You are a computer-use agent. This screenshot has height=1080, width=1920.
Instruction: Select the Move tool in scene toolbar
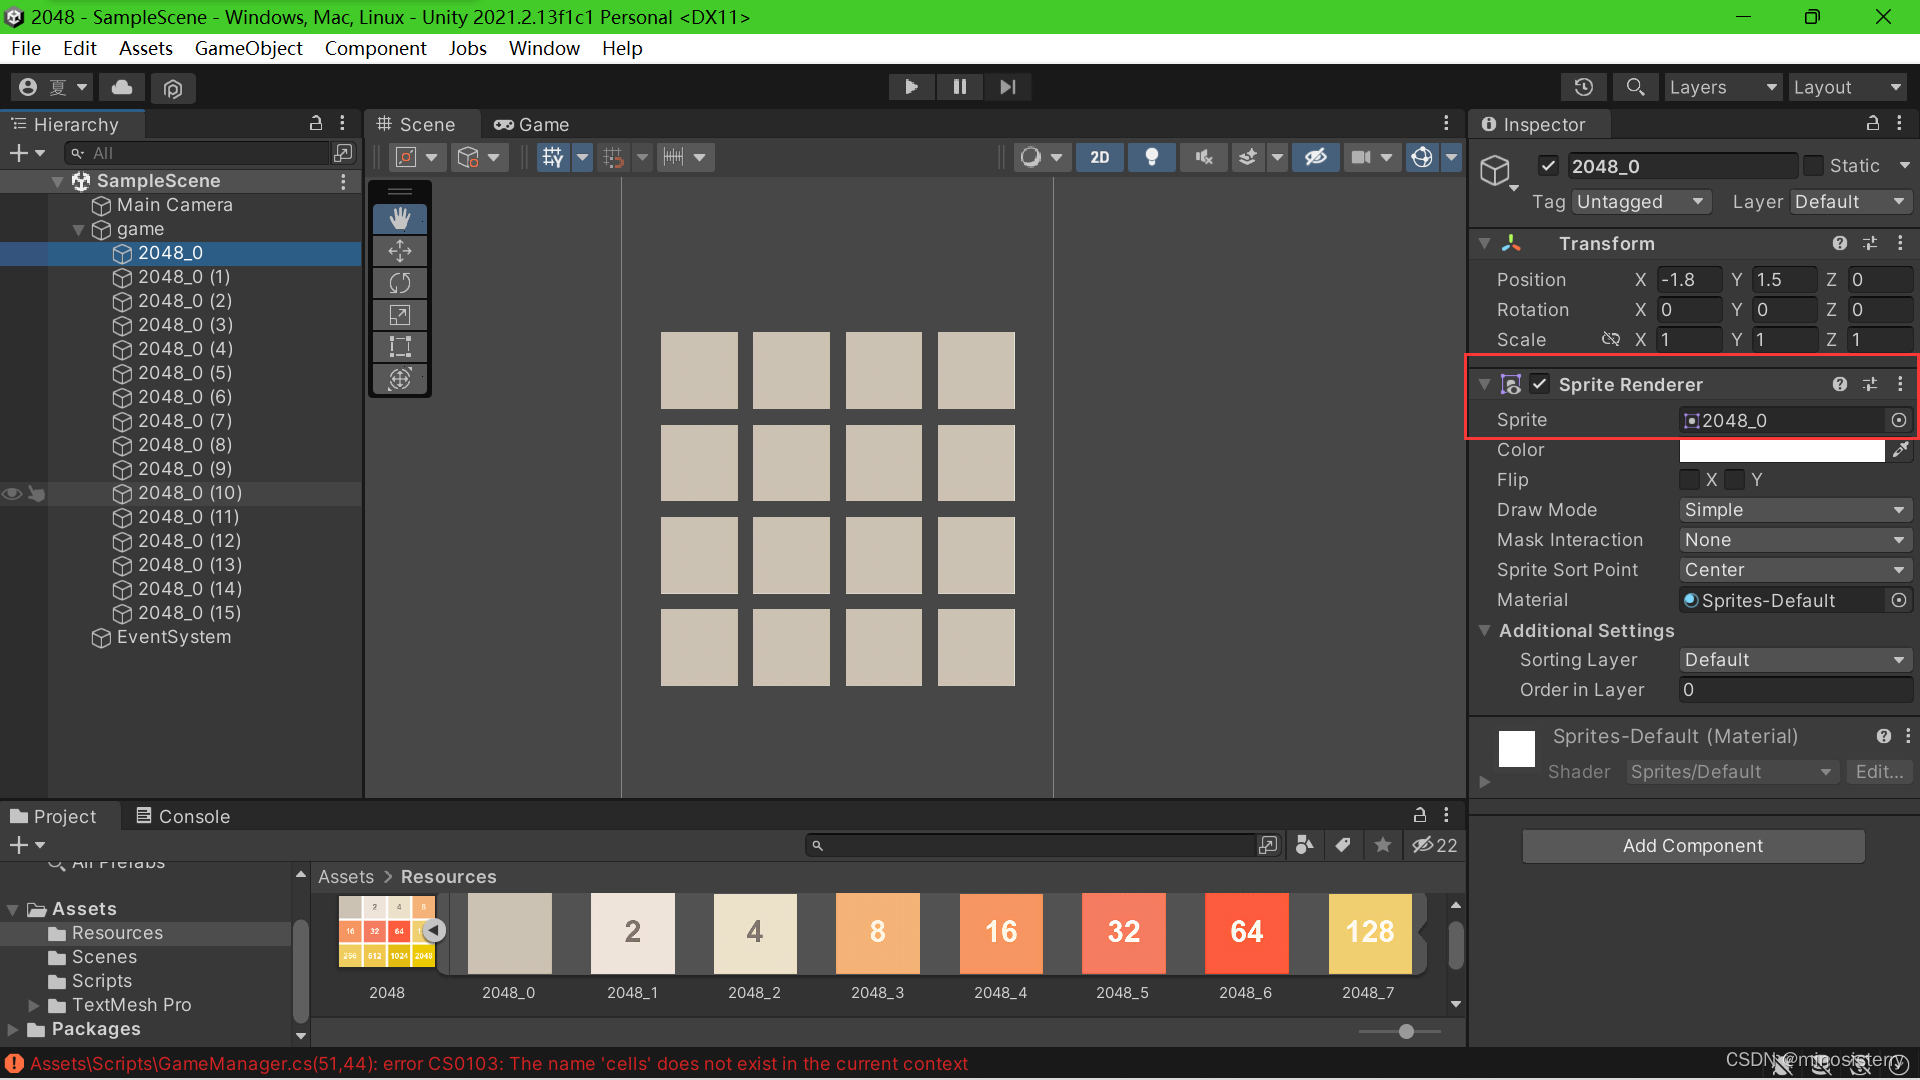pos(400,251)
